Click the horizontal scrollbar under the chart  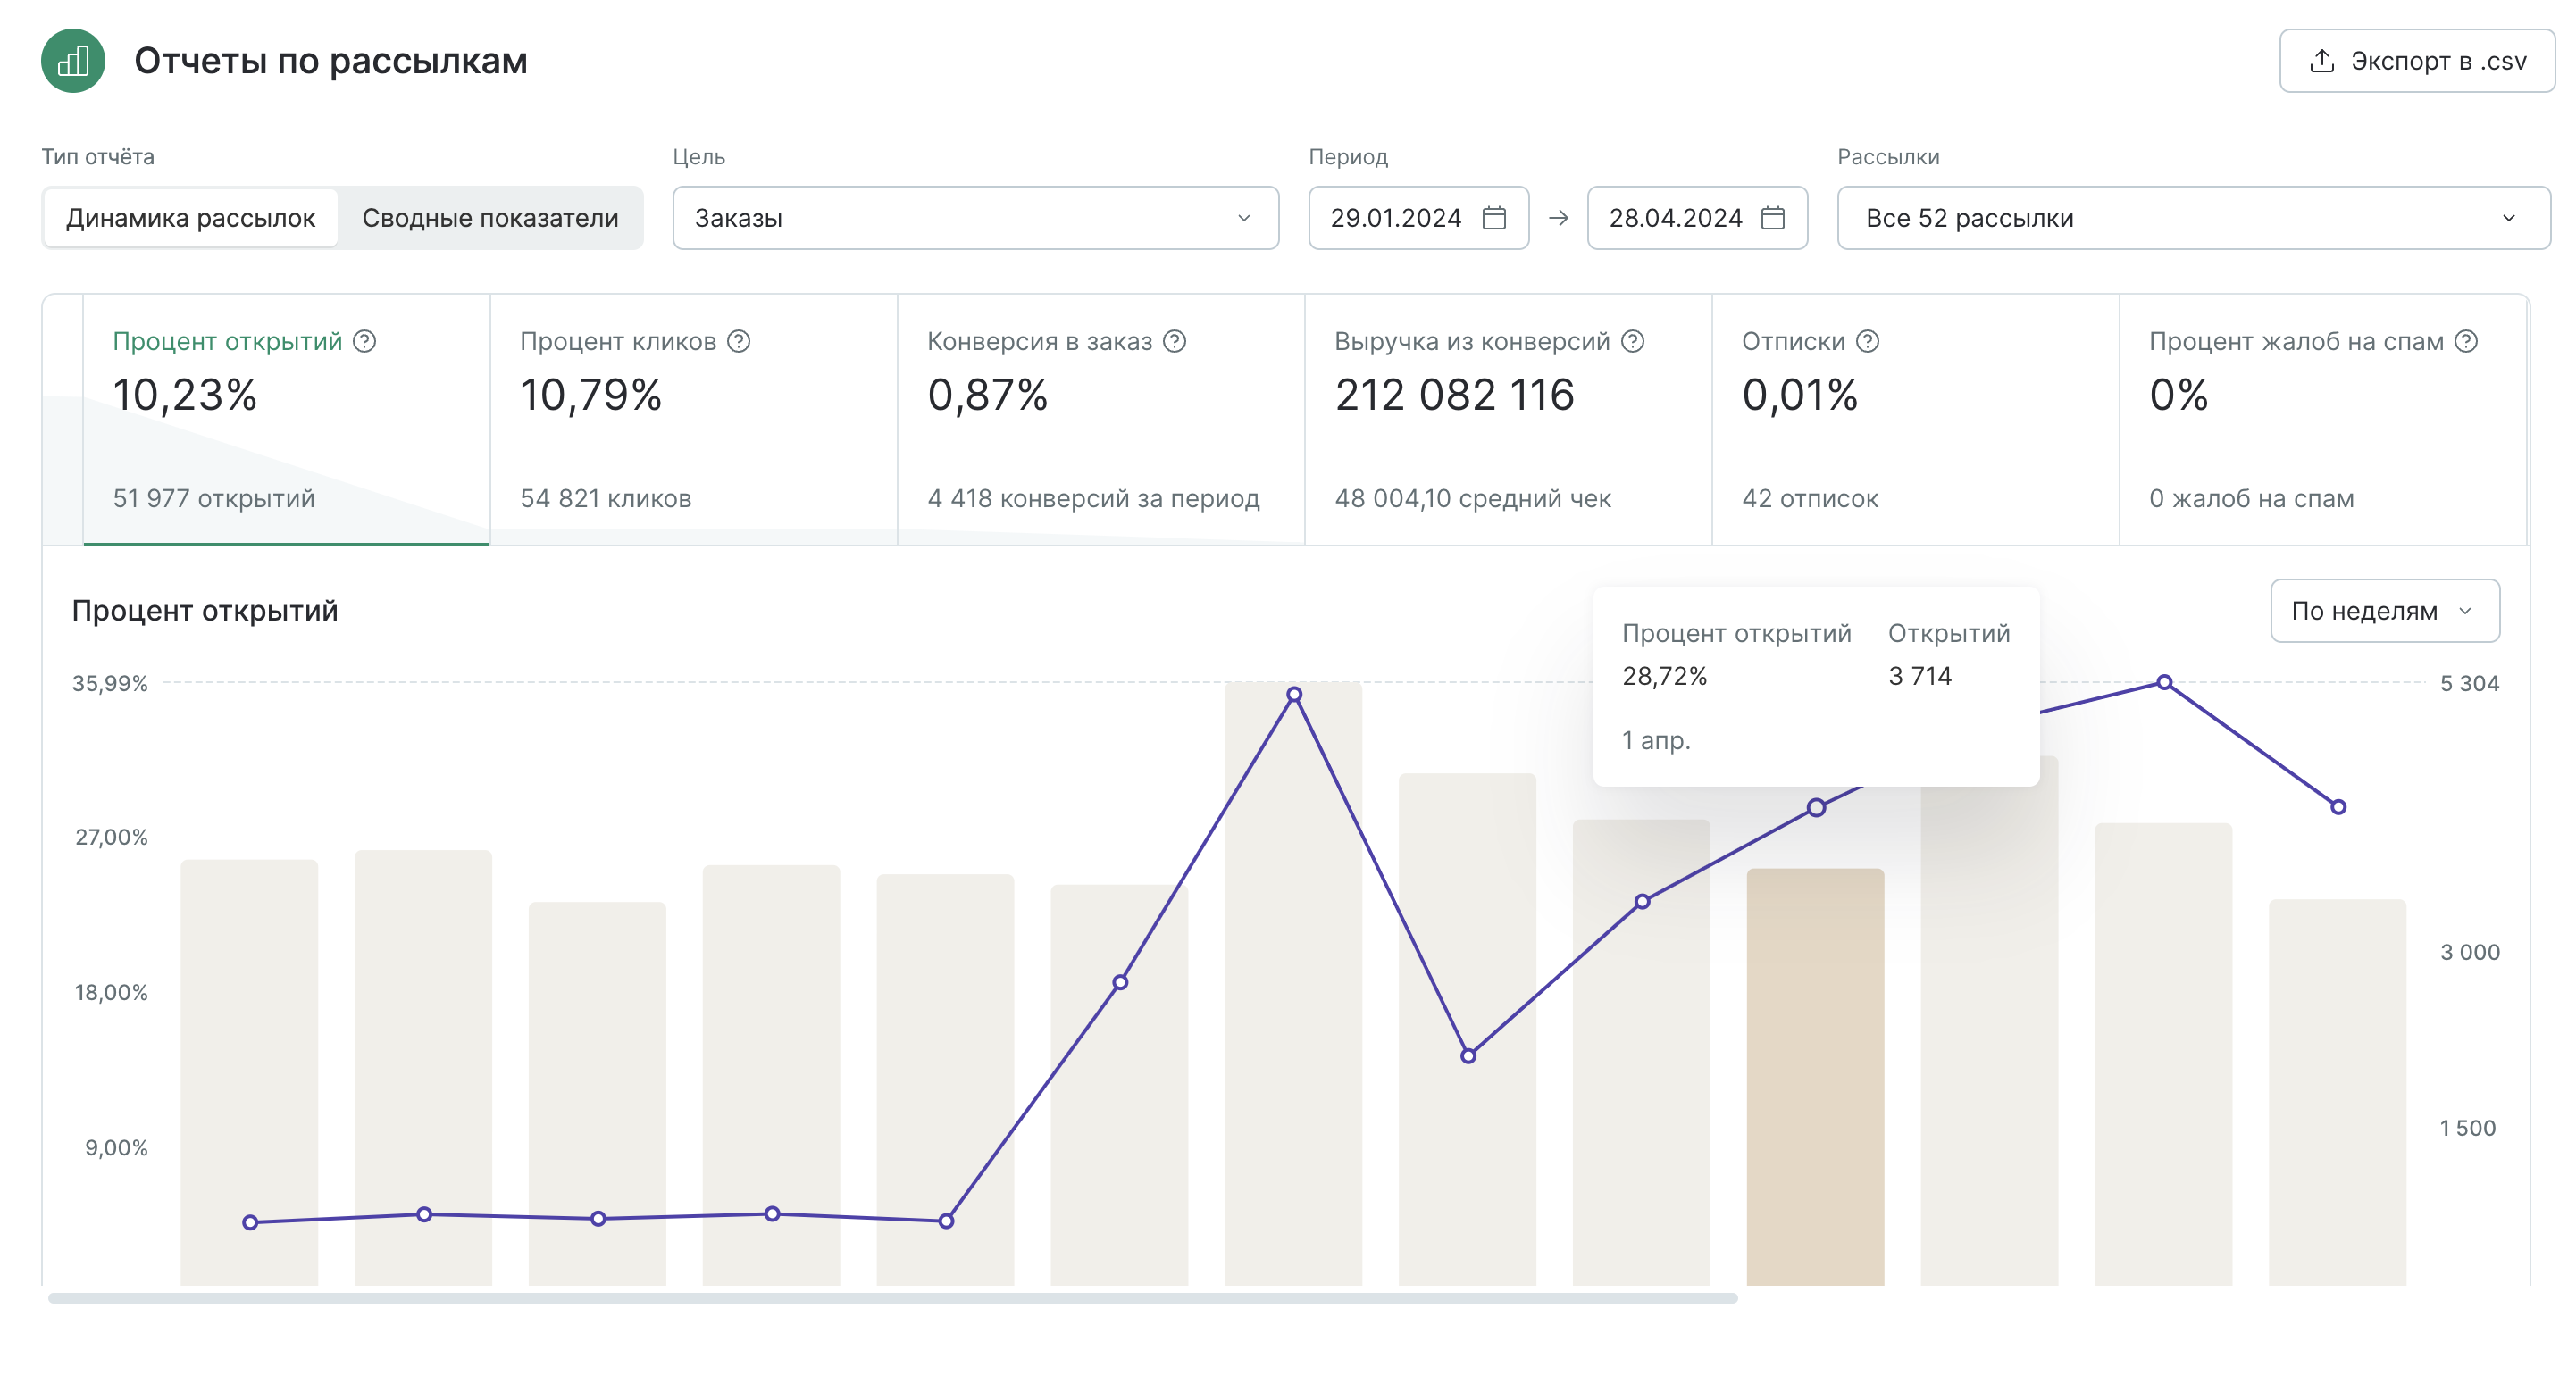tap(893, 1298)
